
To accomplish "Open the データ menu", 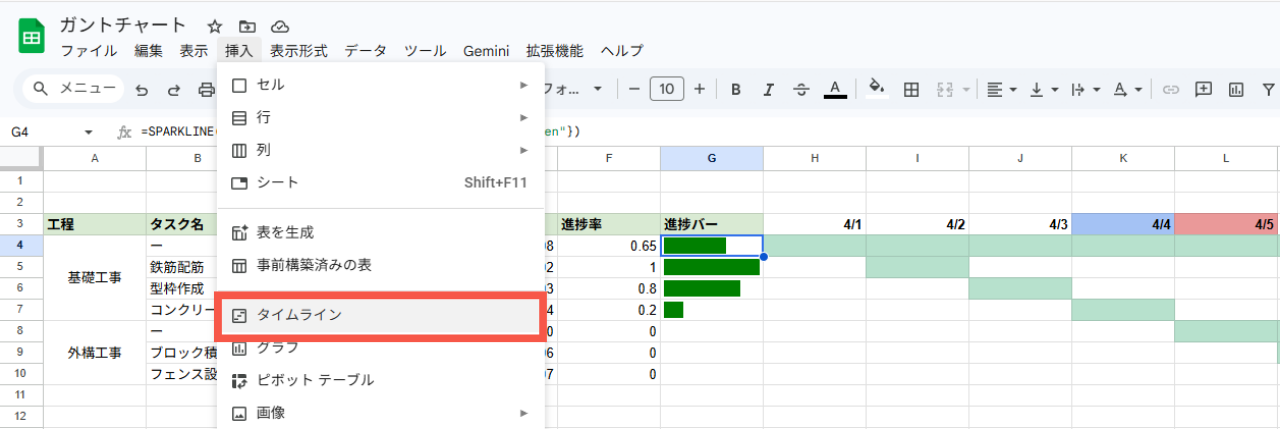I will pos(365,51).
